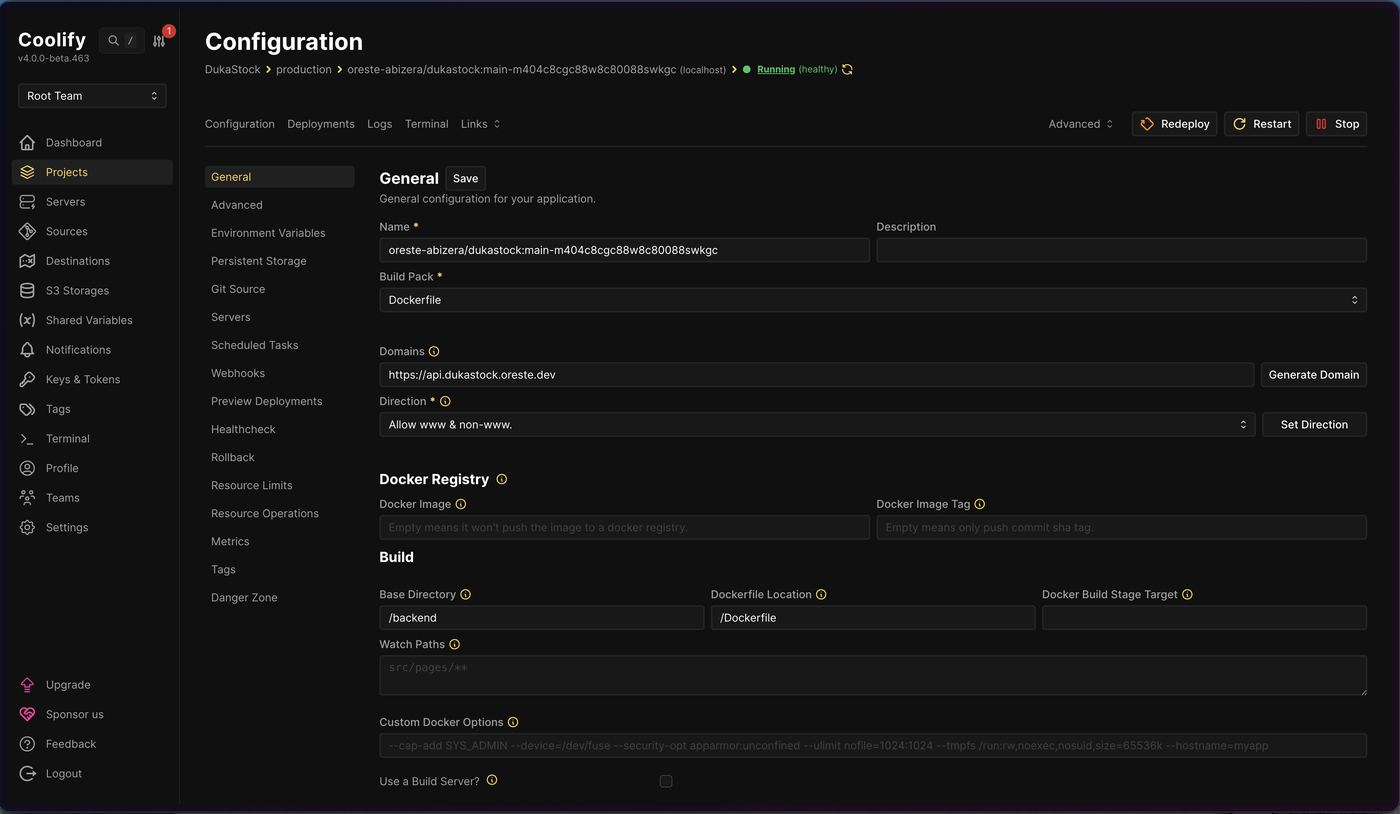Open Scheduled Tasks section
Image resolution: width=1400 pixels, height=814 pixels.
(x=255, y=345)
